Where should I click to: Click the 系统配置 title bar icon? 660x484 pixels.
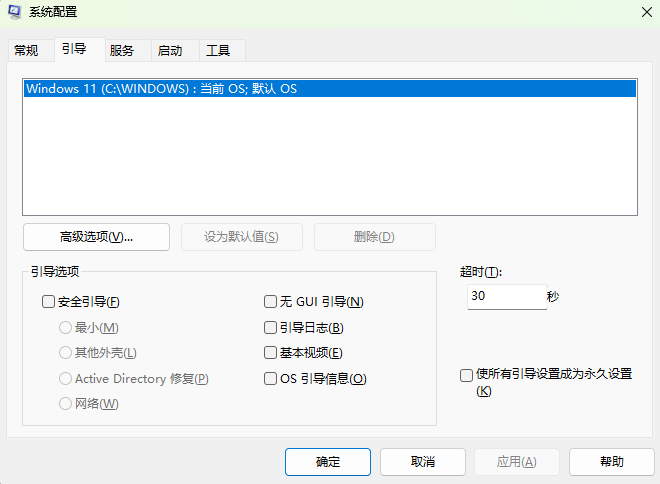point(14,12)
